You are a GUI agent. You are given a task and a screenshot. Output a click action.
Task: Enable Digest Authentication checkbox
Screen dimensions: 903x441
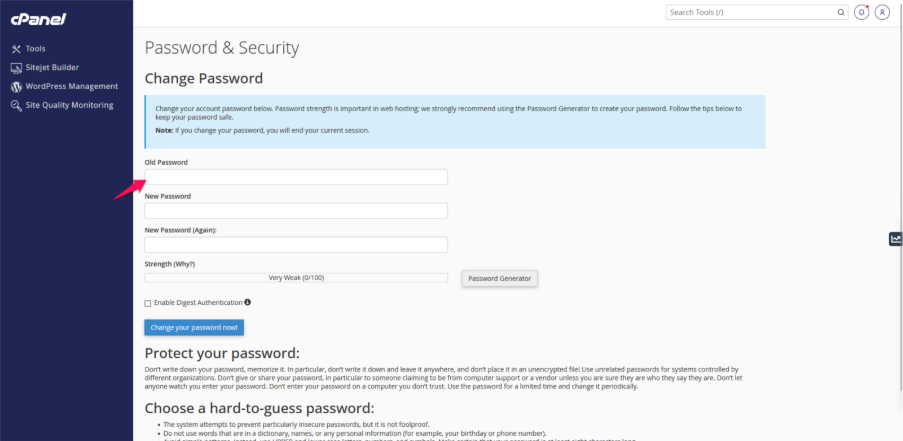148,303
